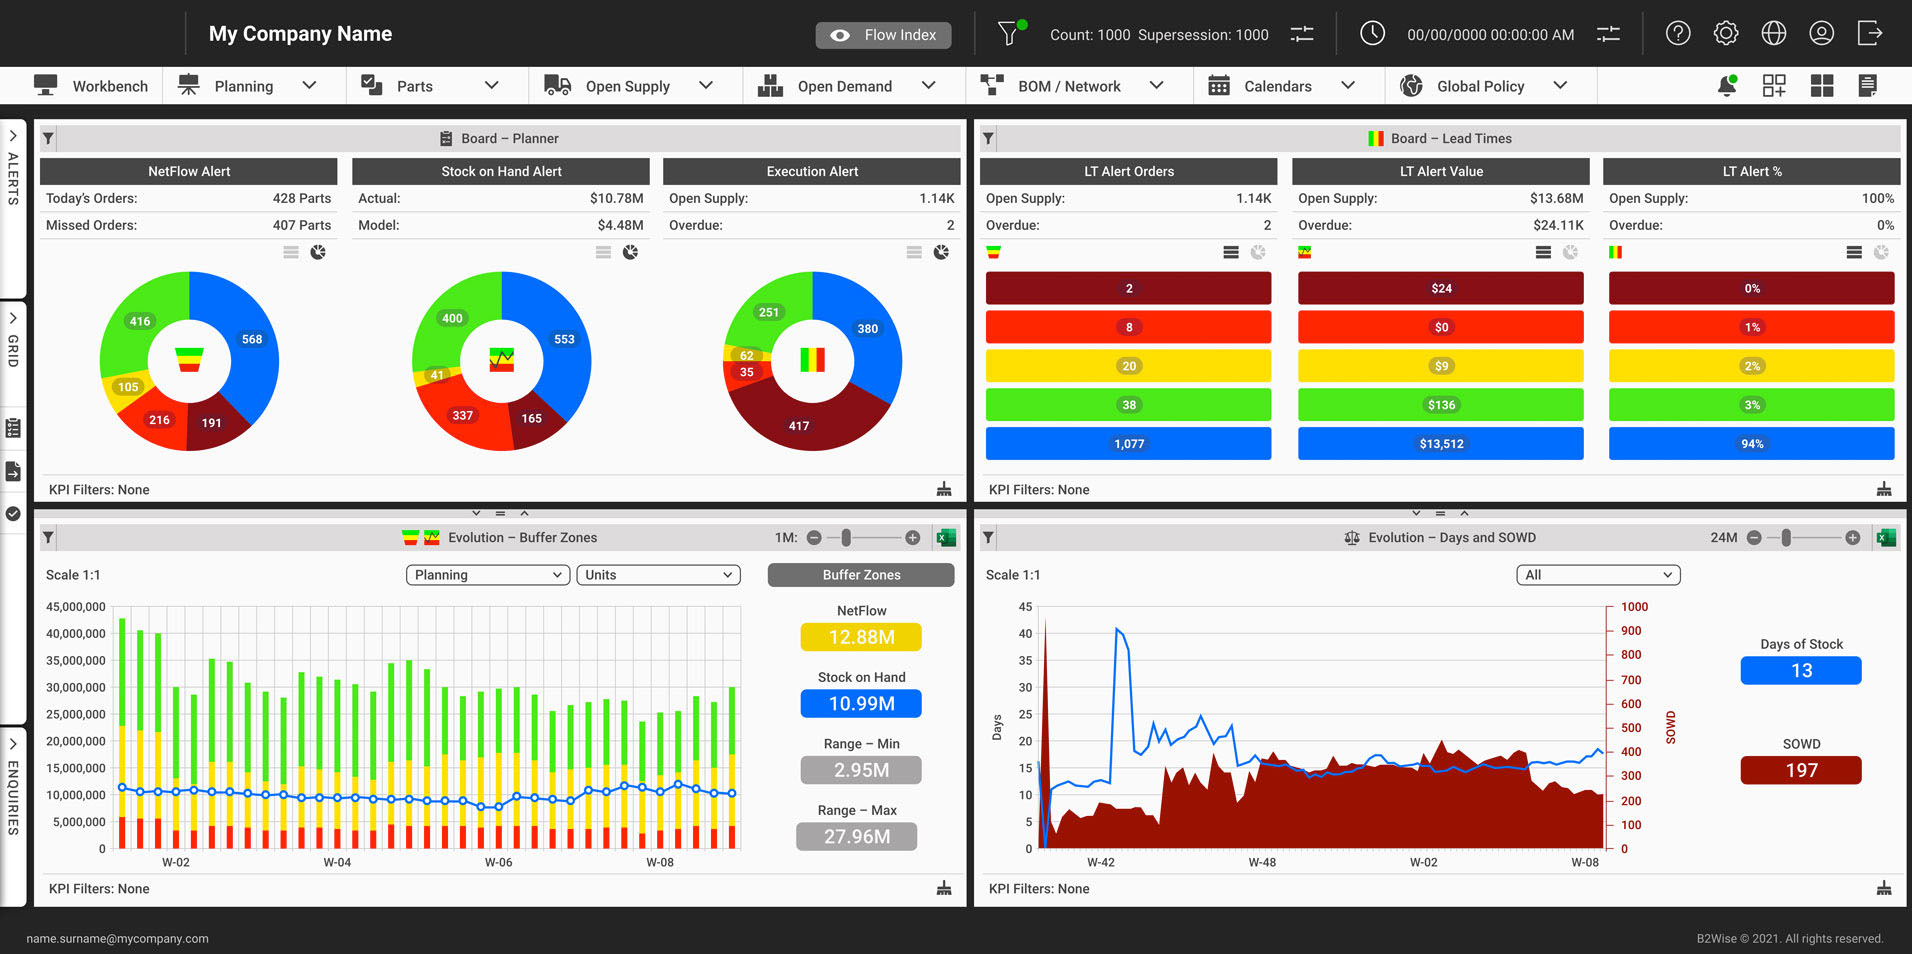
Task: Switch Stock on Hand Alert to list view
Action: pyautogui.click(x=603, y=253)
